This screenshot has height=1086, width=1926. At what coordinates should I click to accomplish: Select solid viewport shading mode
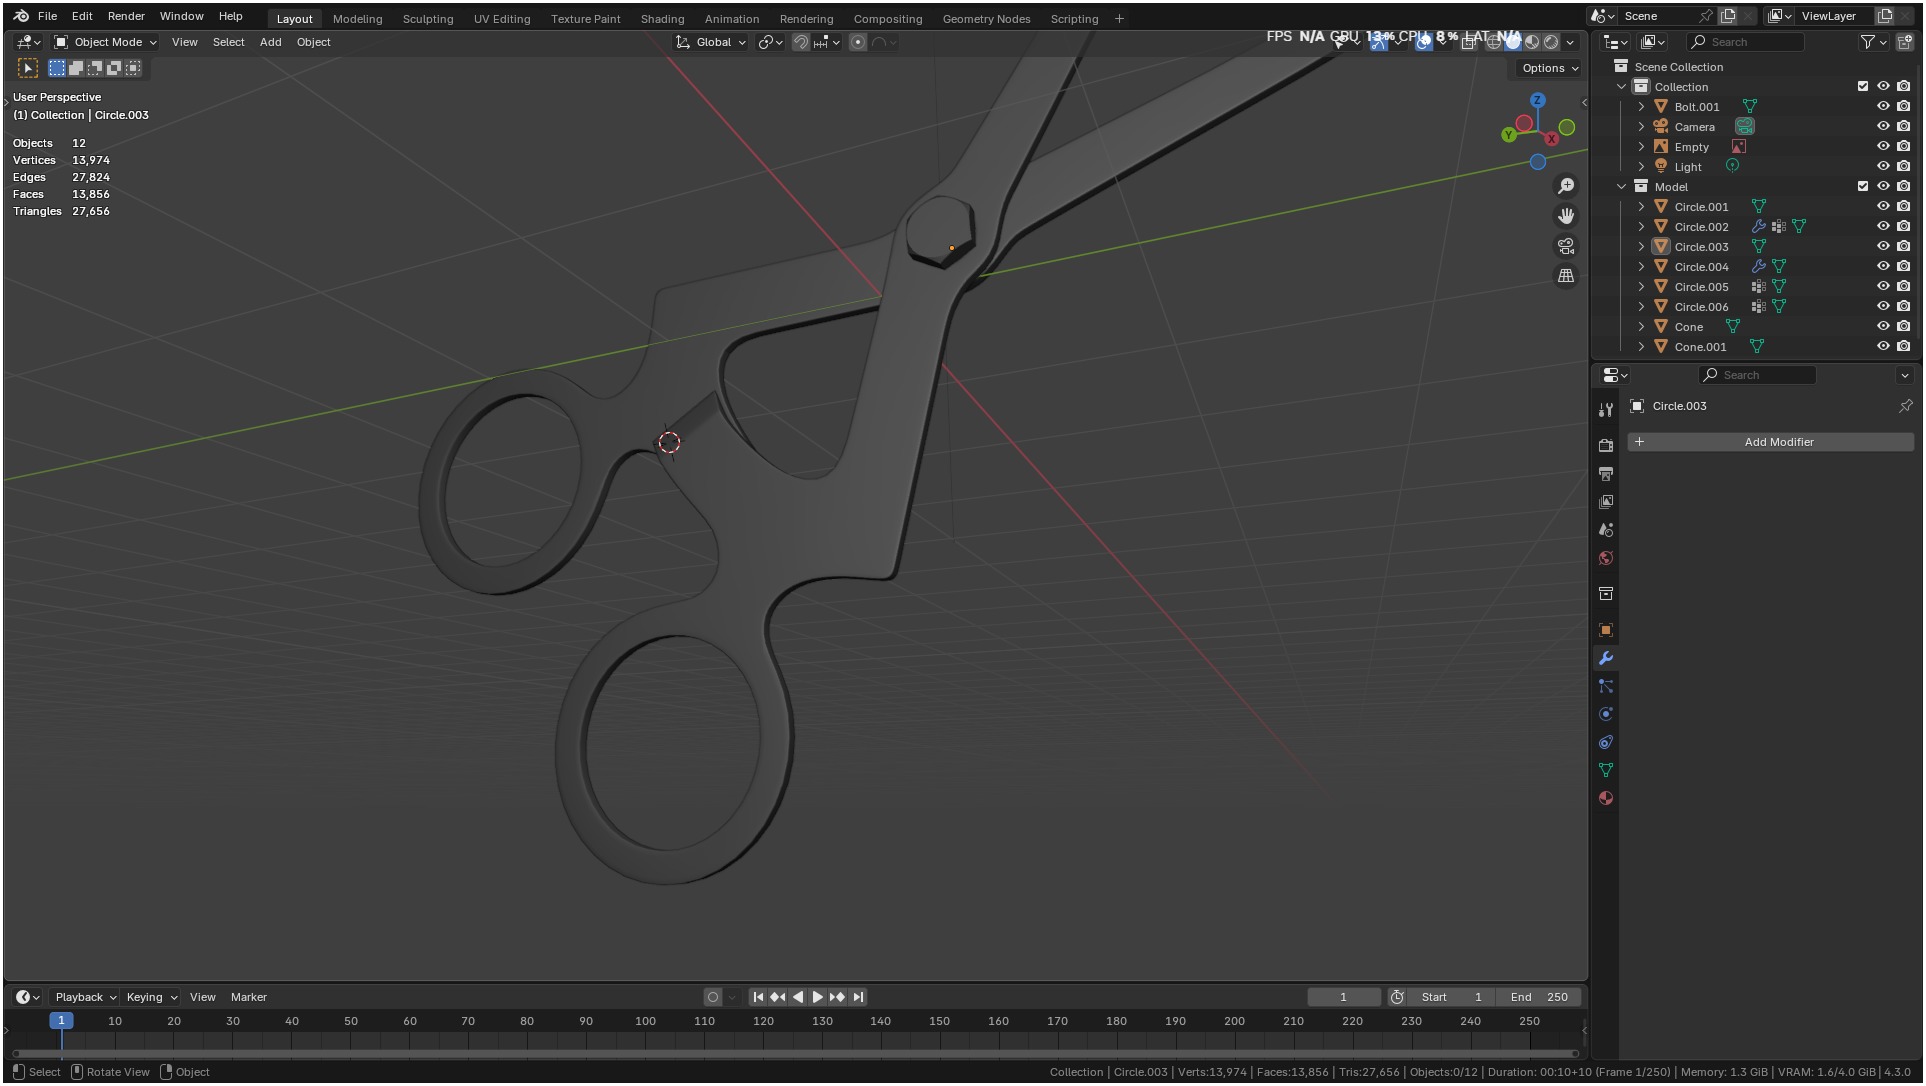[x=1513, y=42]
